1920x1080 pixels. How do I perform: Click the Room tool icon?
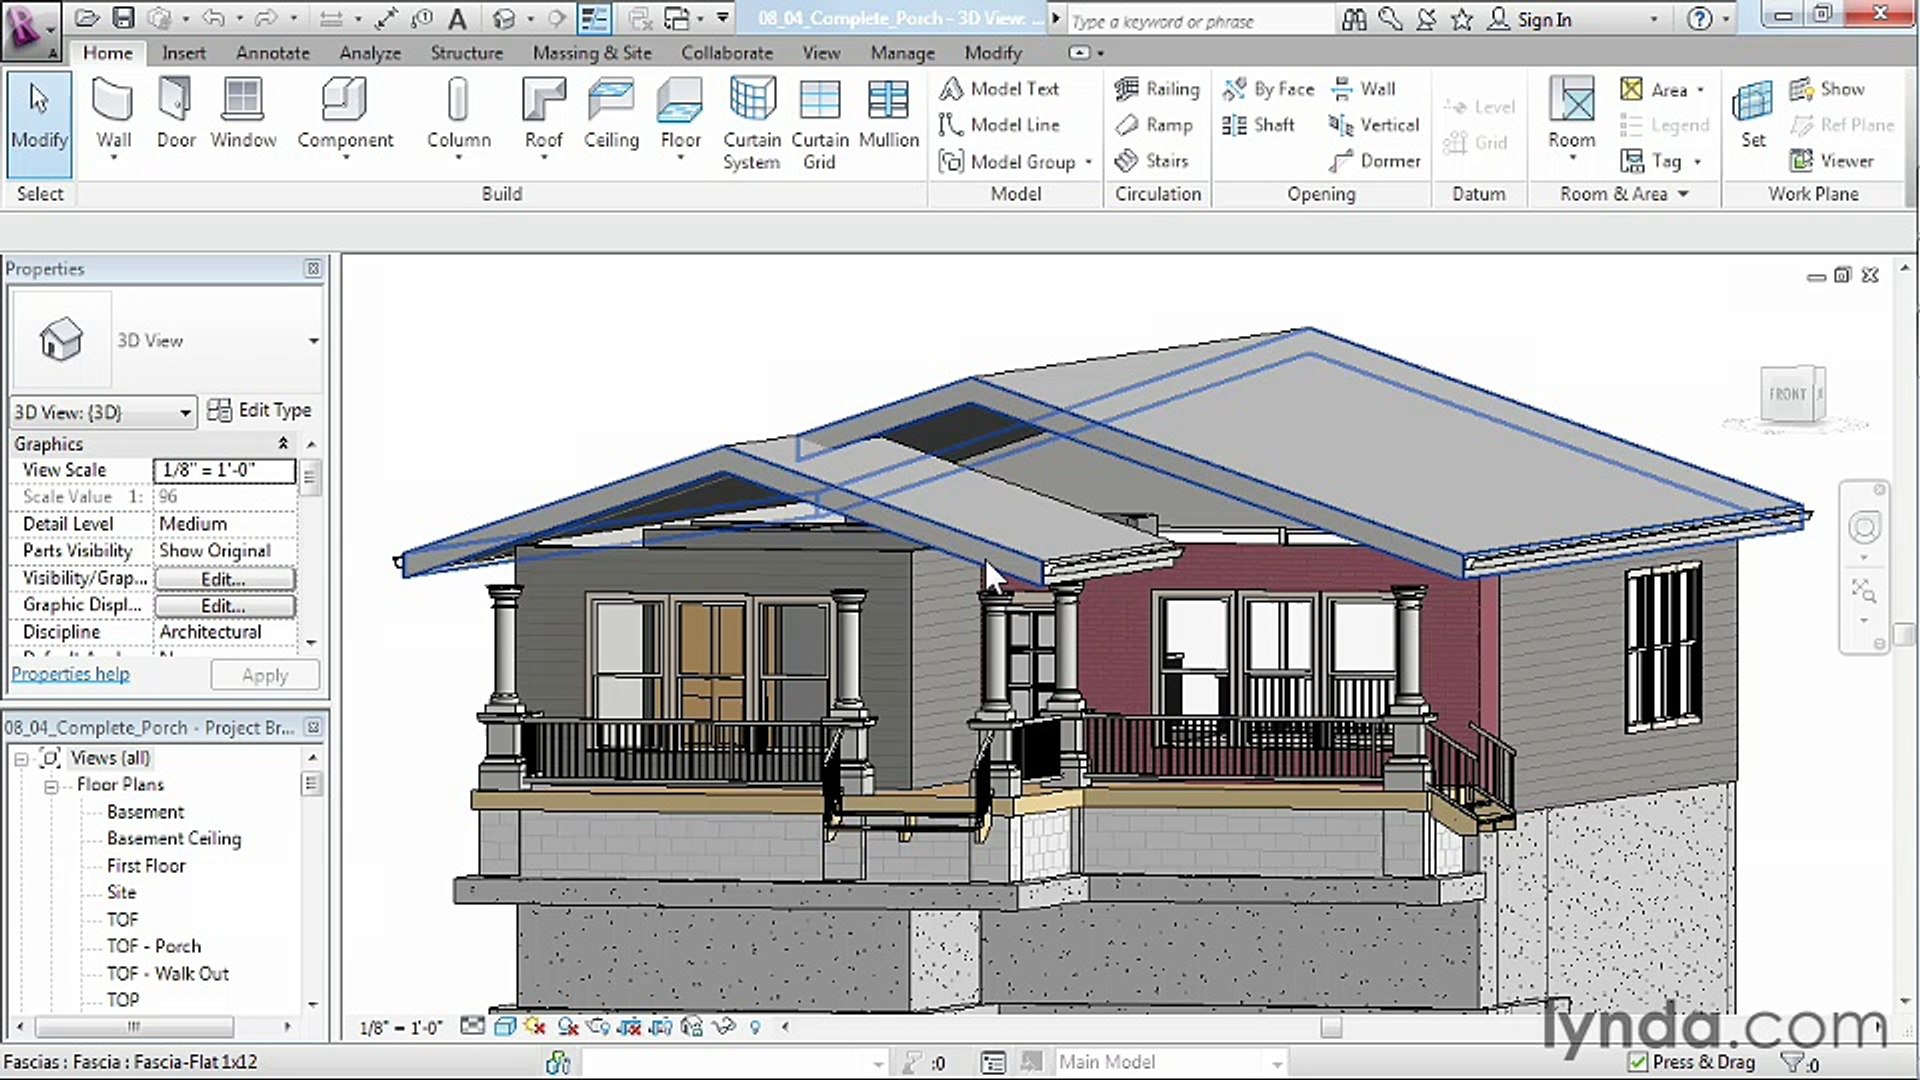[1571, 100]
